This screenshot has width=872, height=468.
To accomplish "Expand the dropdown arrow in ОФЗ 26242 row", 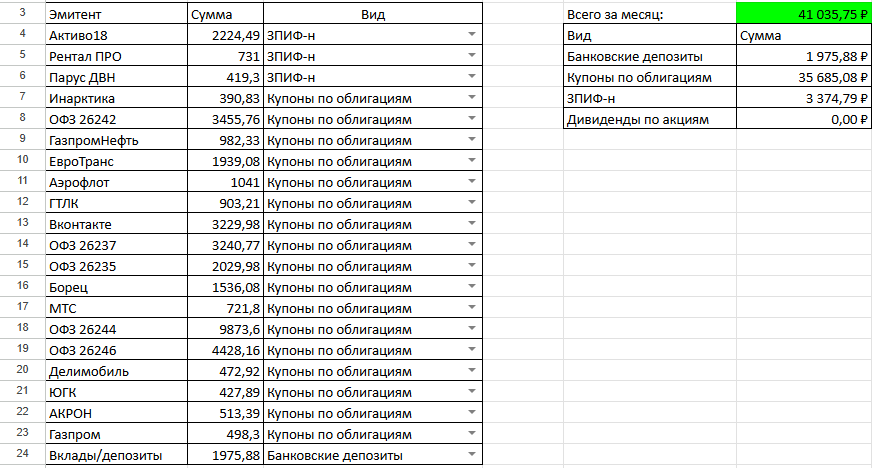I will (472, 118).
